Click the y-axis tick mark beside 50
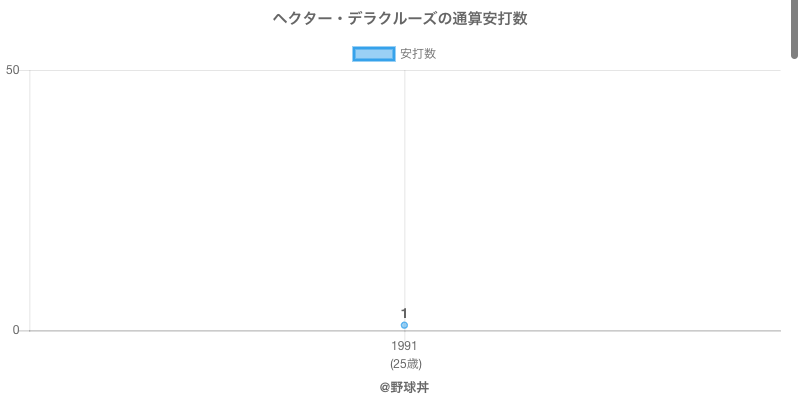 pyautogui.click(x=25, y=70)
